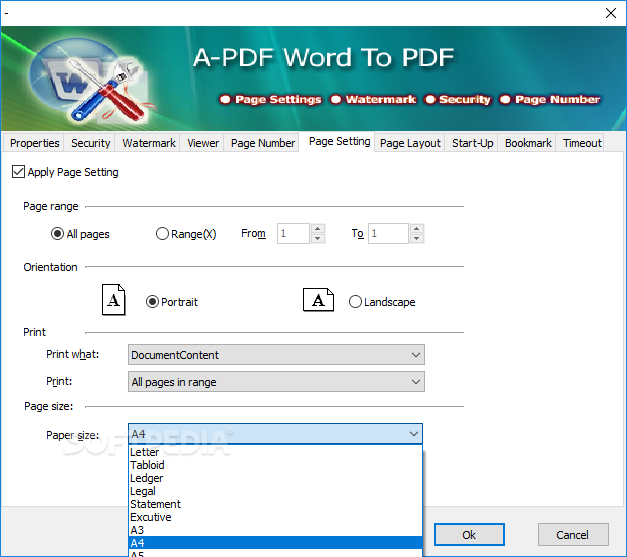Increase the To page value
Screen dimensions: 627x557
pos(417,229)
